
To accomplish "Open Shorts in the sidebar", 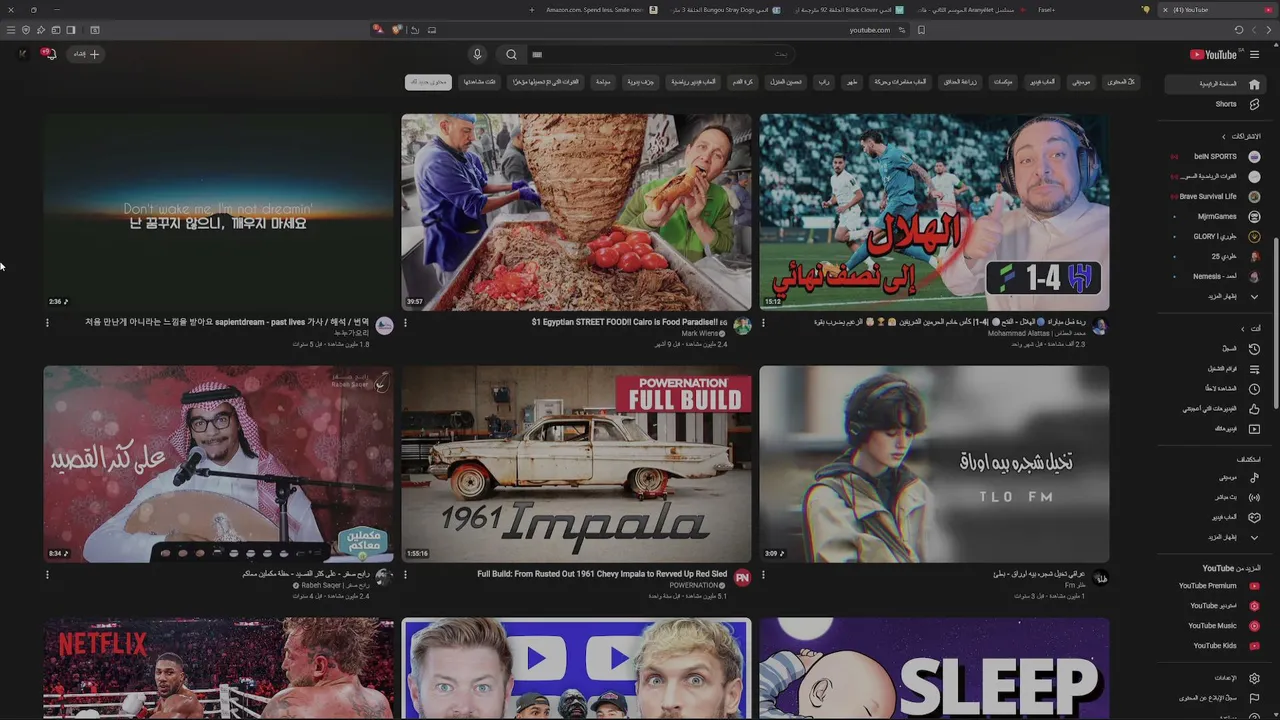I will [1216, 104].
